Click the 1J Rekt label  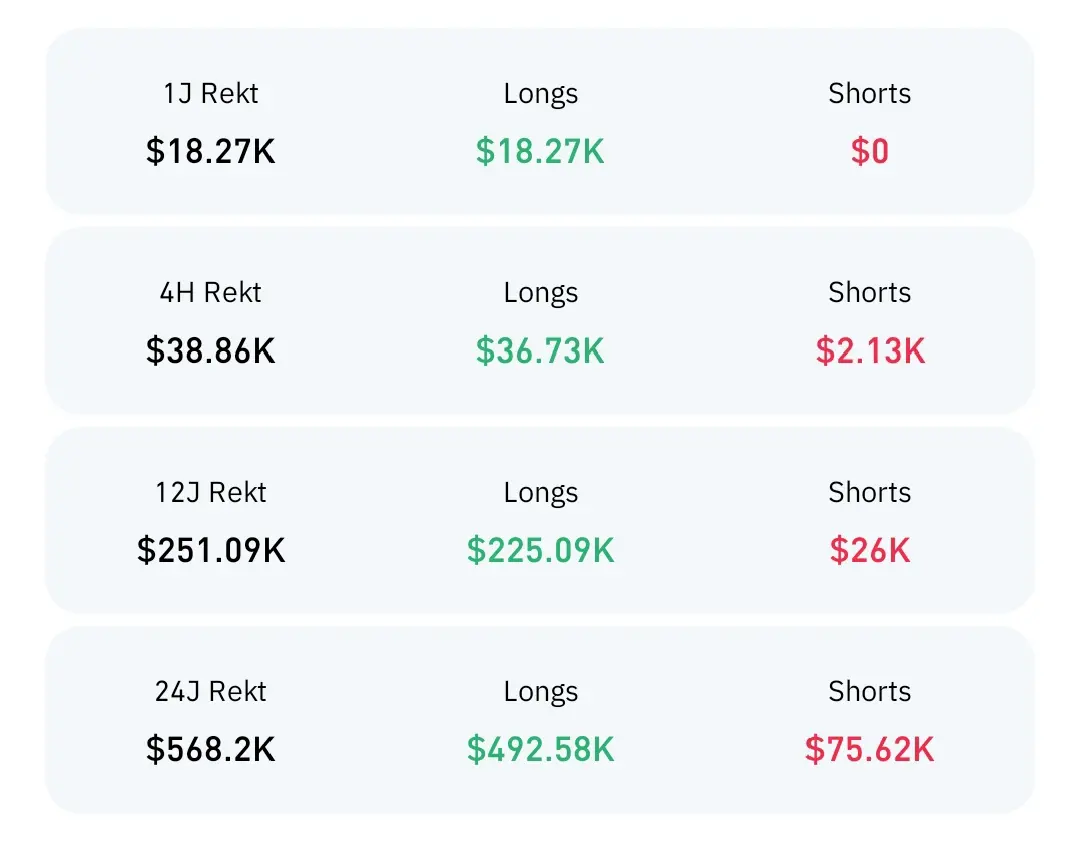coord(211,94)
